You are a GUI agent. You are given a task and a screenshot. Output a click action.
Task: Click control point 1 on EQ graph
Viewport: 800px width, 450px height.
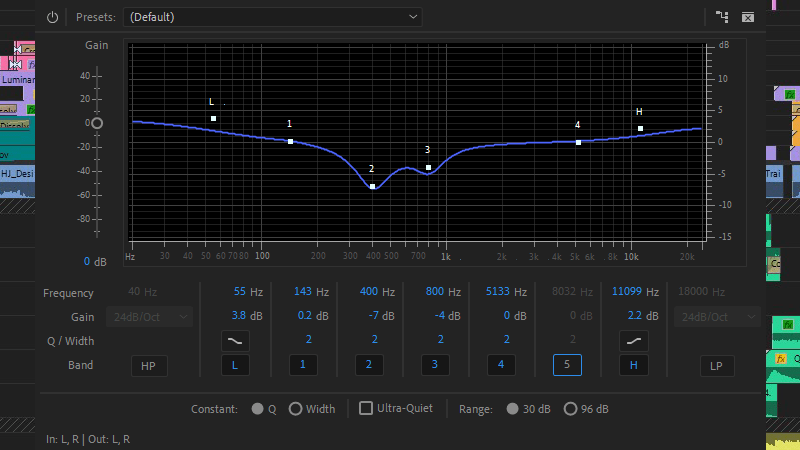click(x=290, y=141)
